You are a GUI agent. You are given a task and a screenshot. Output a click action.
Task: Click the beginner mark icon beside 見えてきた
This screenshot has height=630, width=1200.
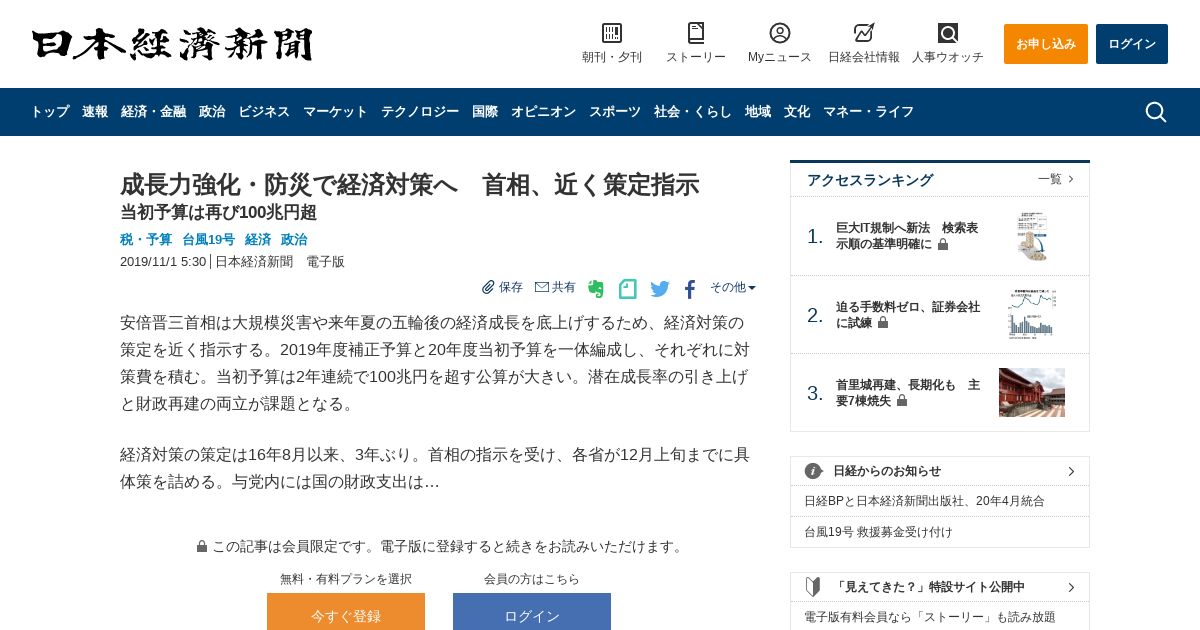pyautogui.click(x=813, y=587)
